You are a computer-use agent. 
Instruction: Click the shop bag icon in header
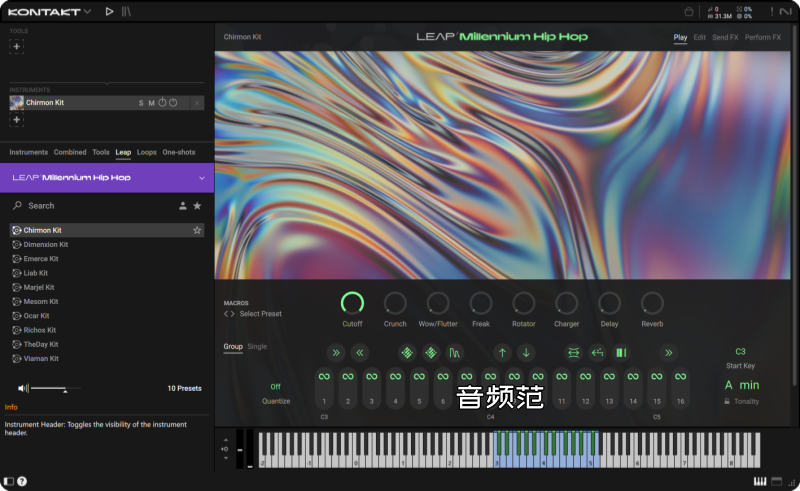tap(690, 12)
